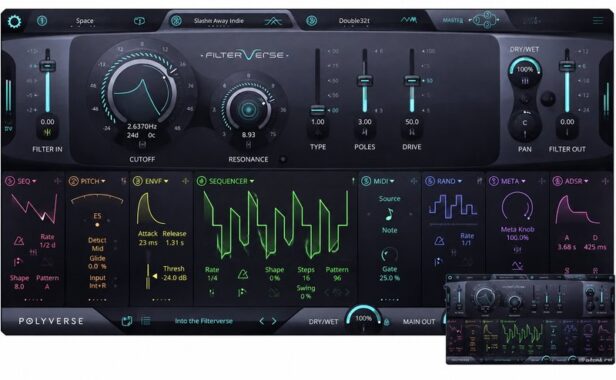This screenshot has width=616, height=380.
Task: Go to the next preset with right arrow
Action: coord(274,321)
